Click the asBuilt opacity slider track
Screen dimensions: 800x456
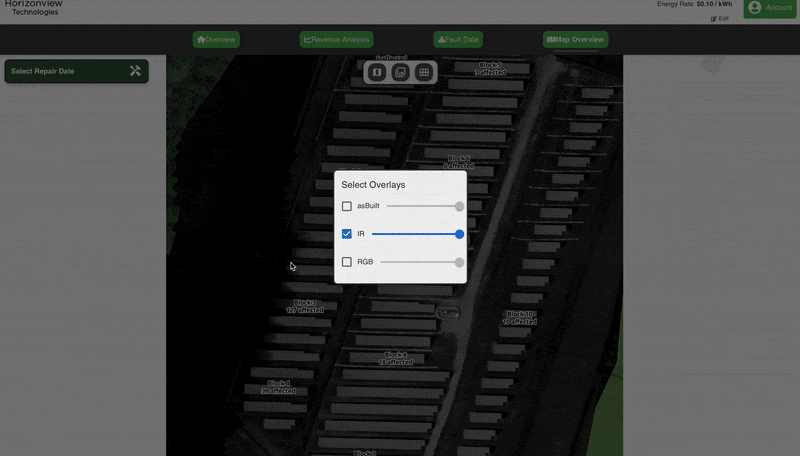click(420, 206)
